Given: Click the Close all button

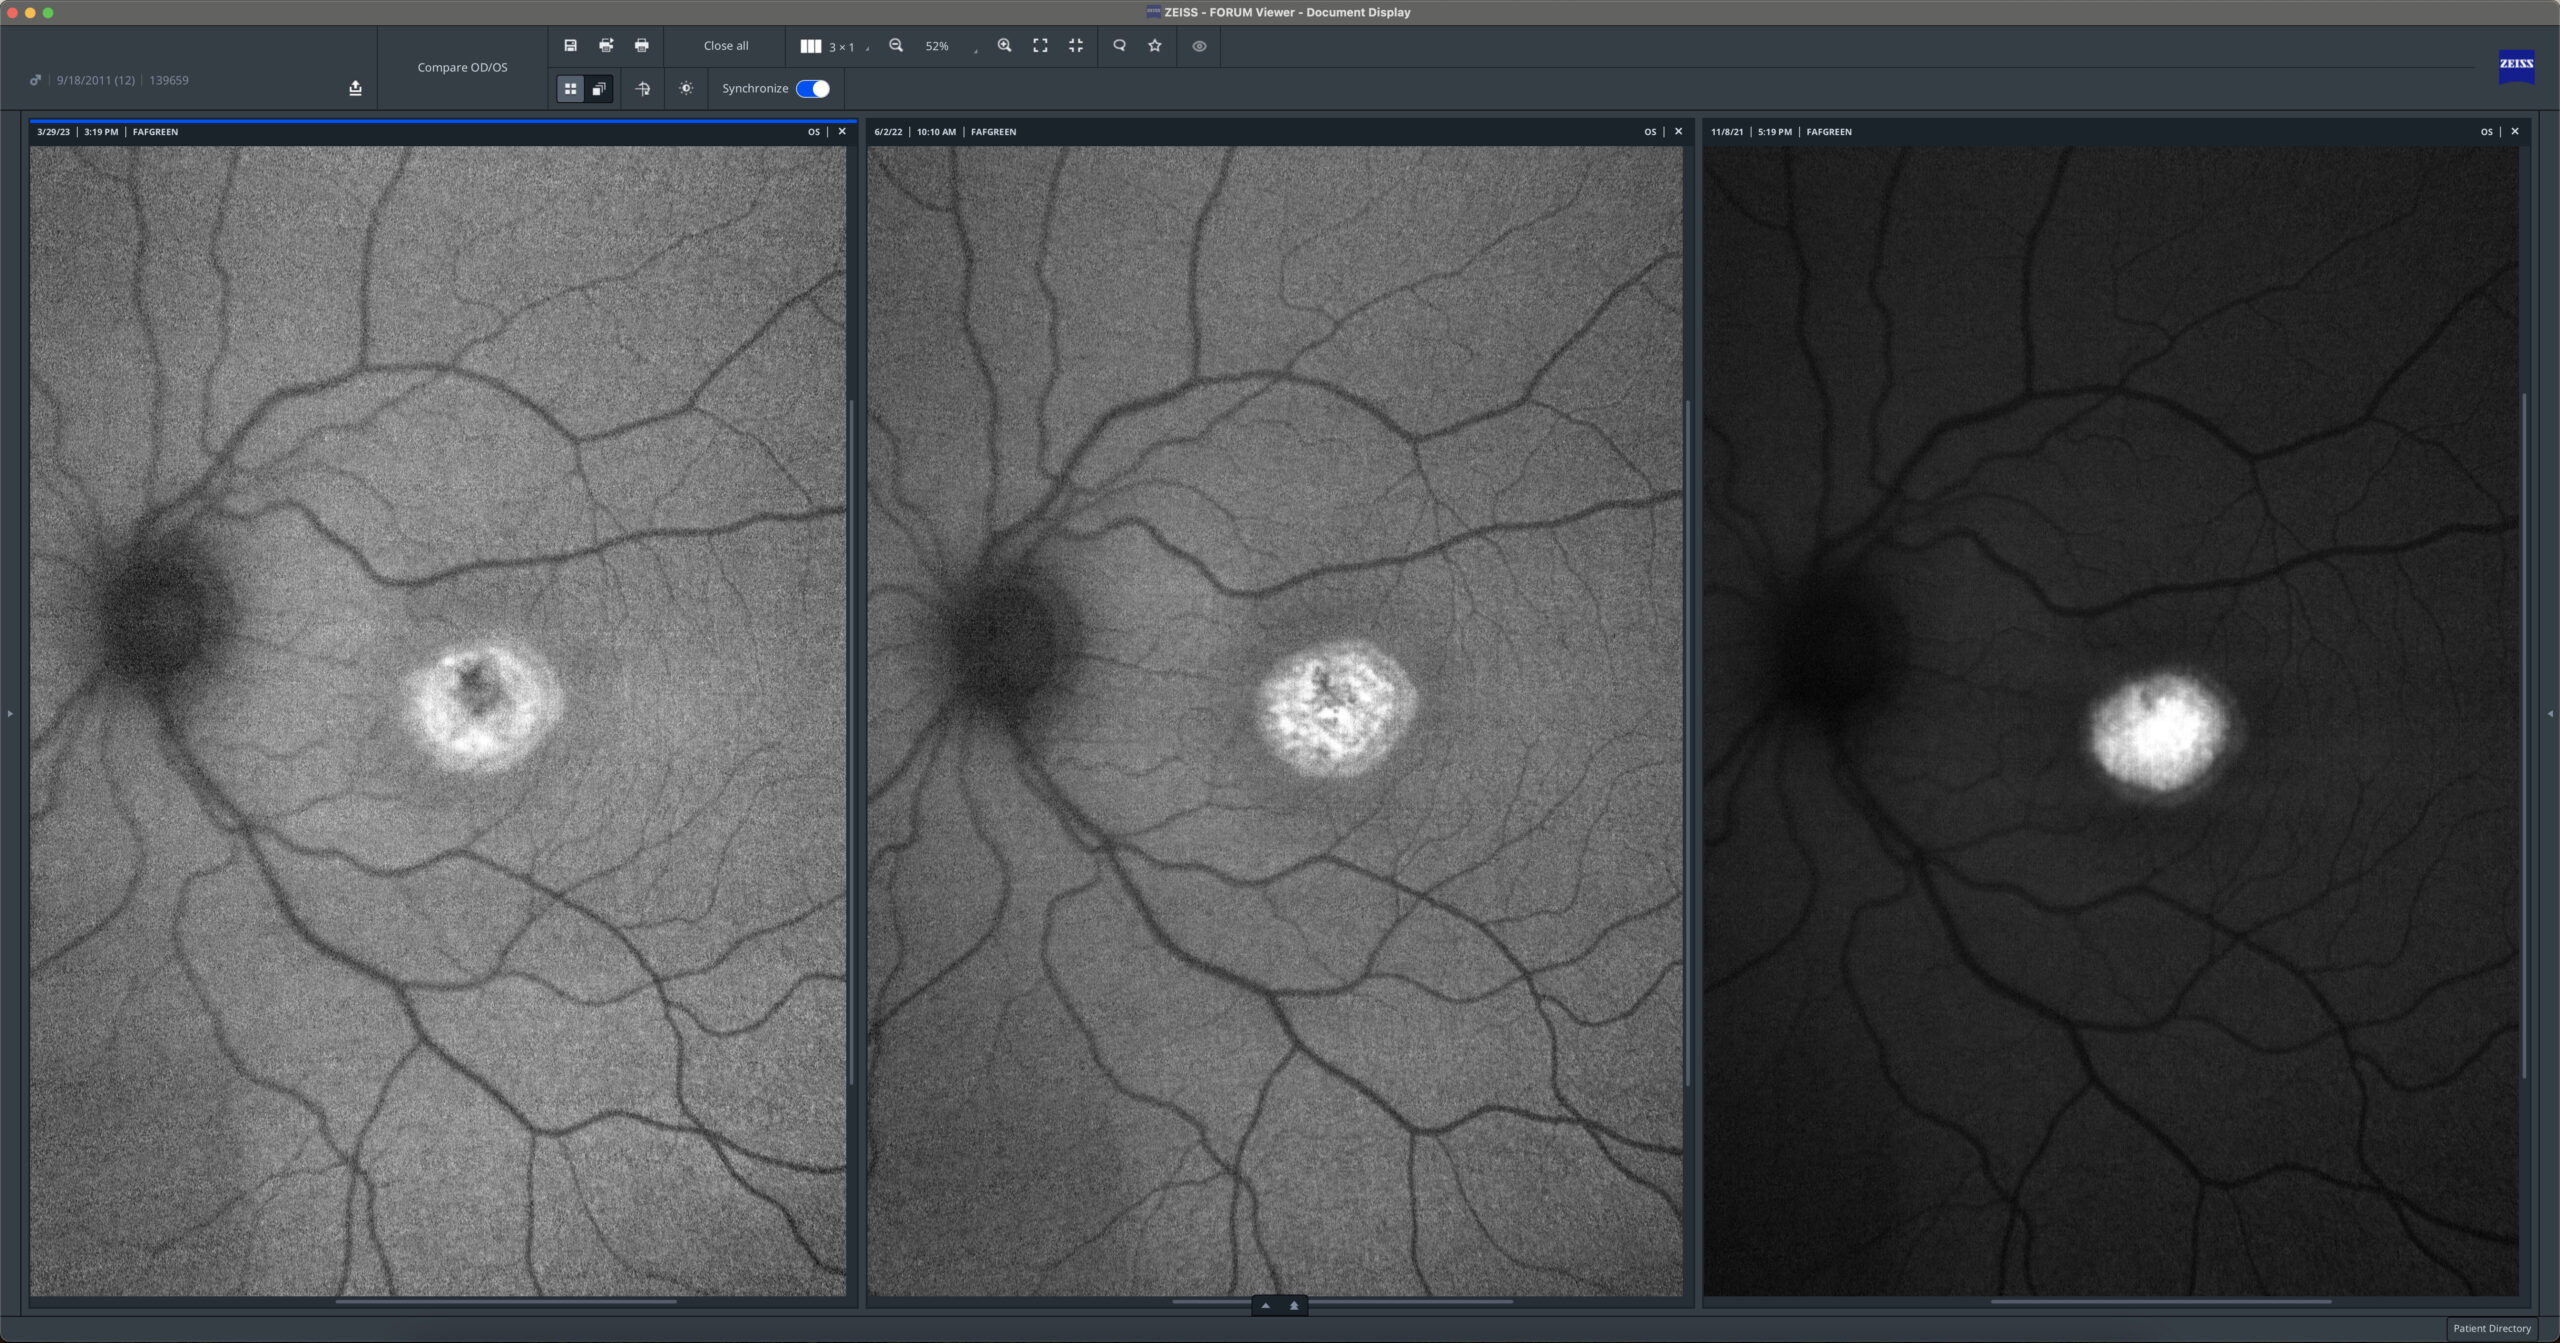Looking at the screenshot, I should pyautogui.click(x=726, y=45).
